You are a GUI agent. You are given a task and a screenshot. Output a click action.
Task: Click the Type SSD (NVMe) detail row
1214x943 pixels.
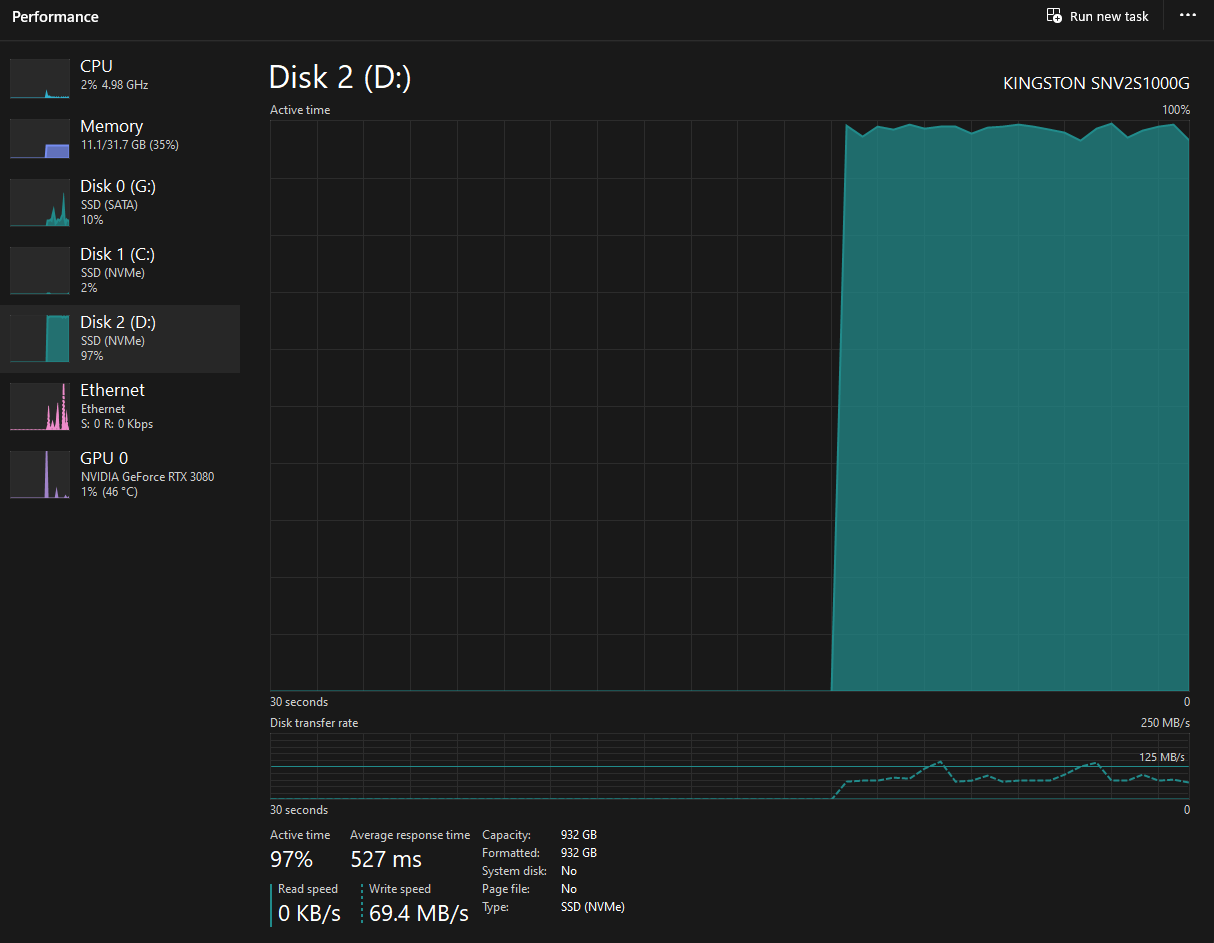pos(552,907)
